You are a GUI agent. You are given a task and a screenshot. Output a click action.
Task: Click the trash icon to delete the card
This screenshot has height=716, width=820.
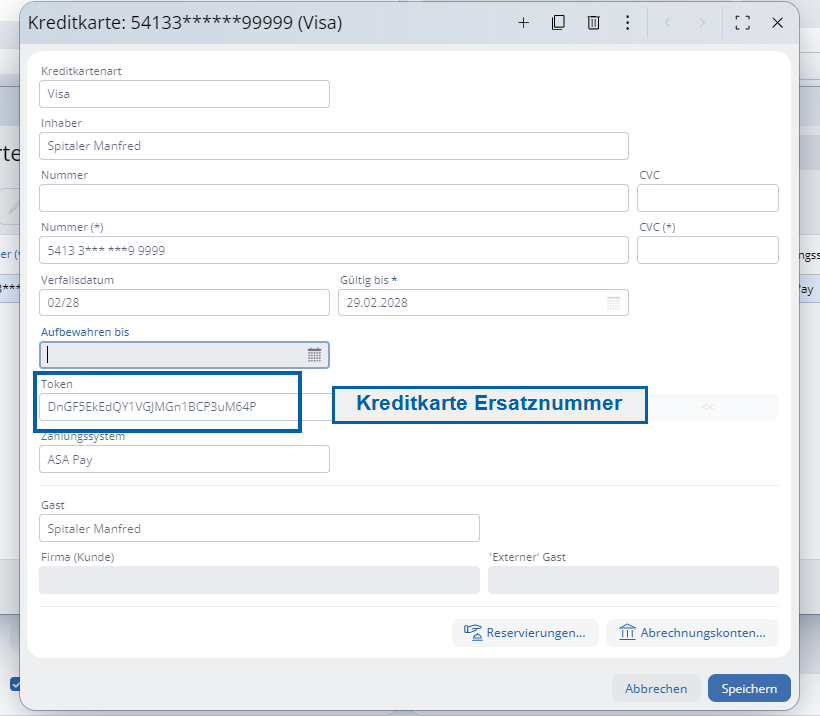[593, 23]
